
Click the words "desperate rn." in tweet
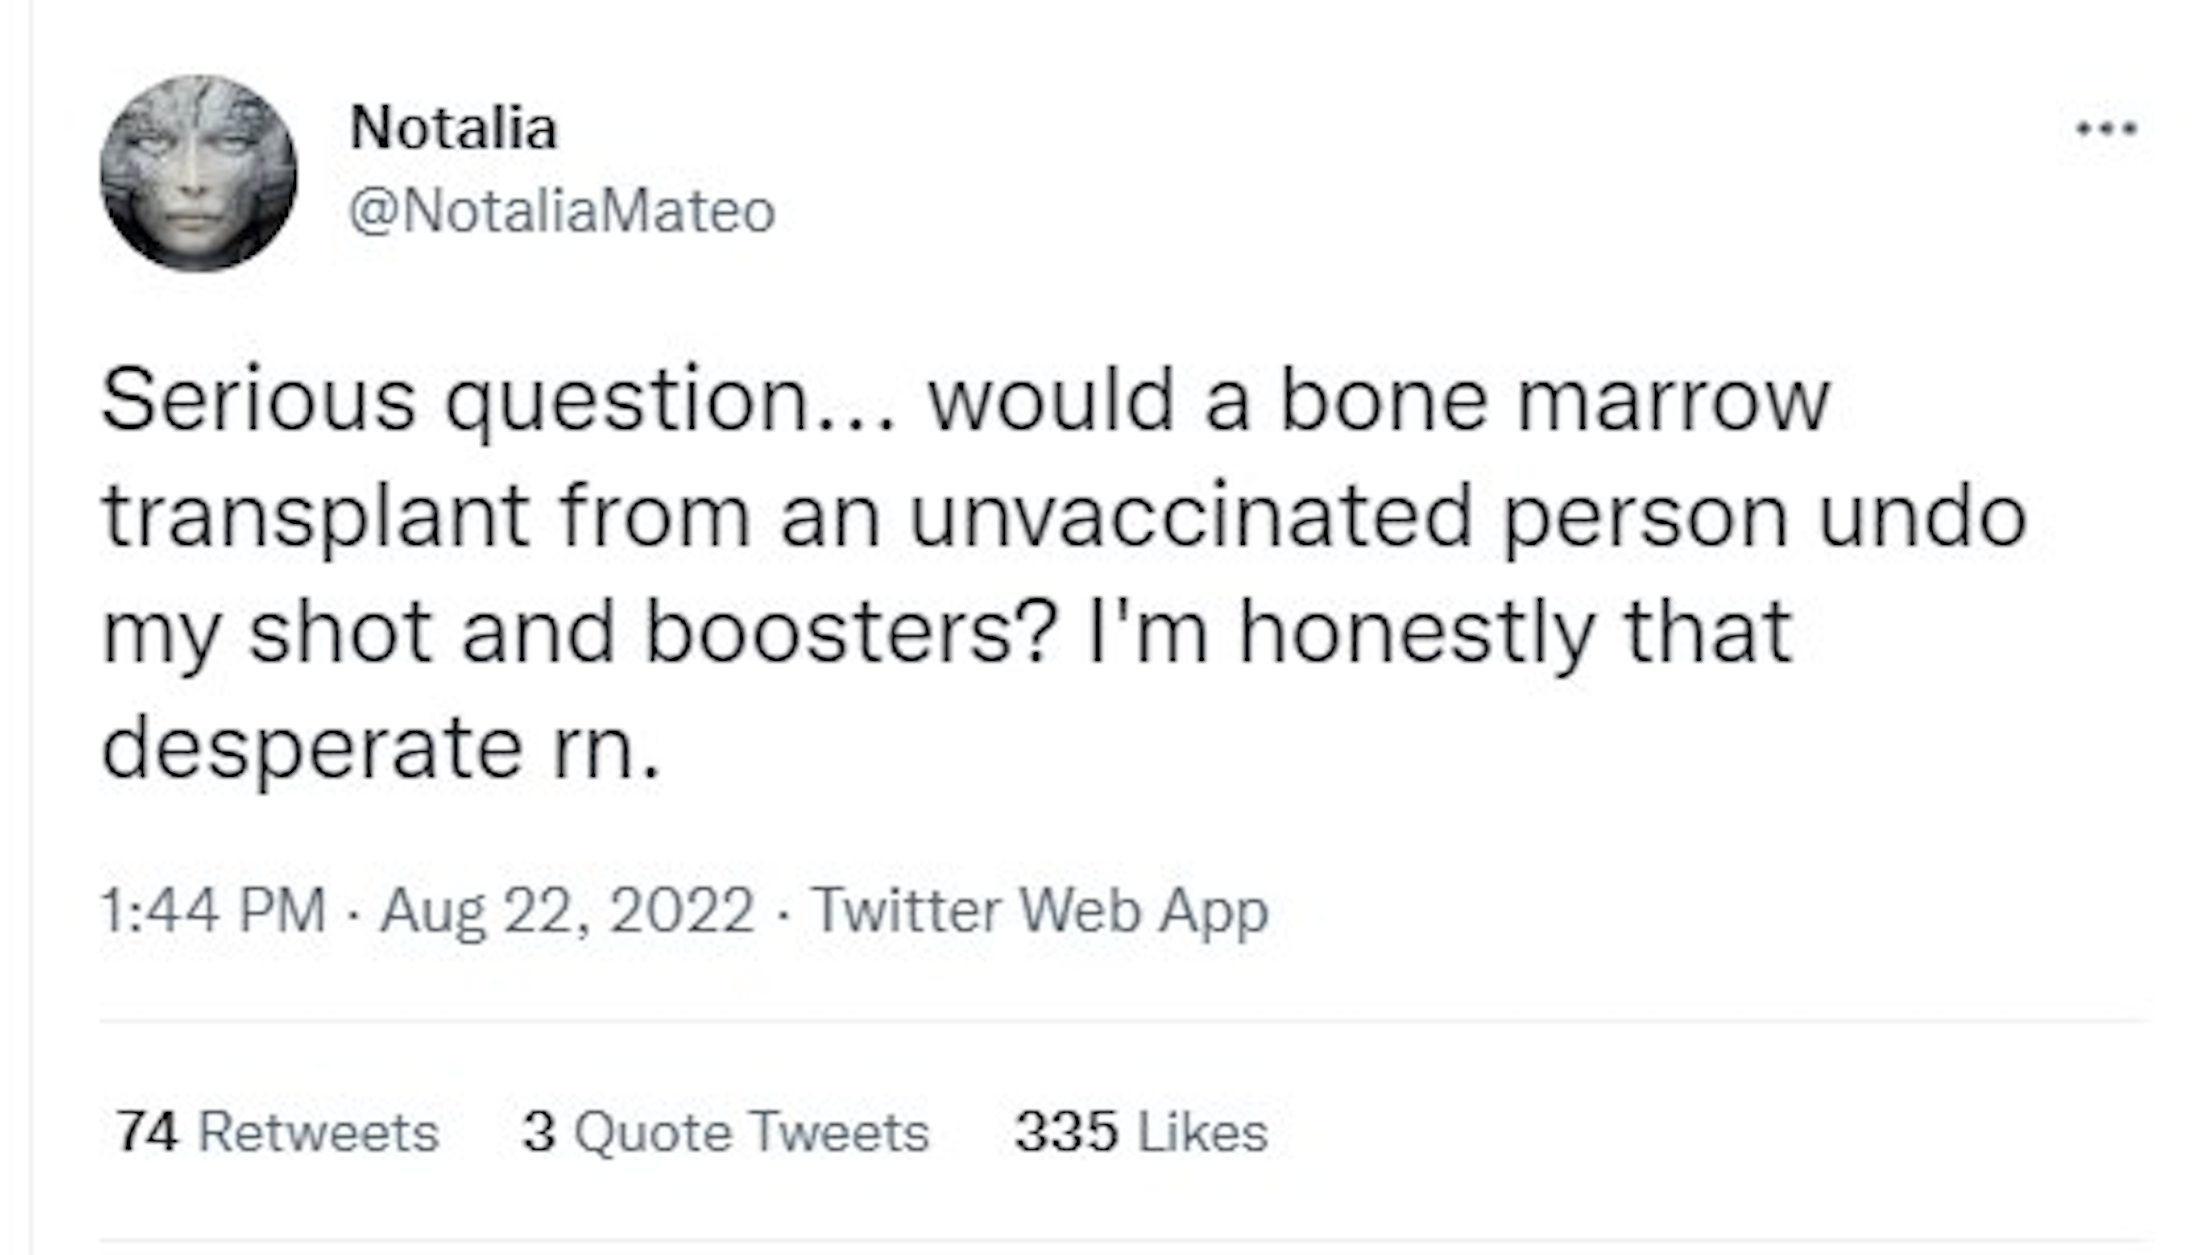click(x=381, y=749)
